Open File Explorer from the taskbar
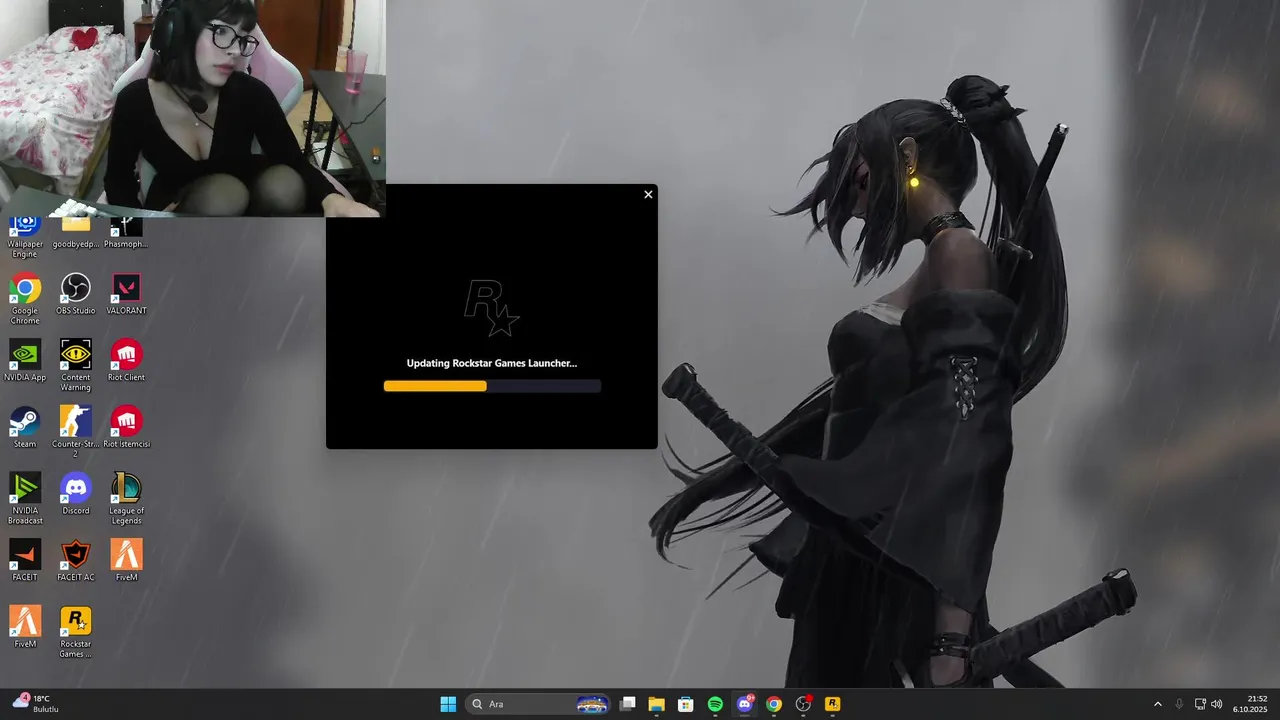 pyautogui.click(x=656, y=704)
